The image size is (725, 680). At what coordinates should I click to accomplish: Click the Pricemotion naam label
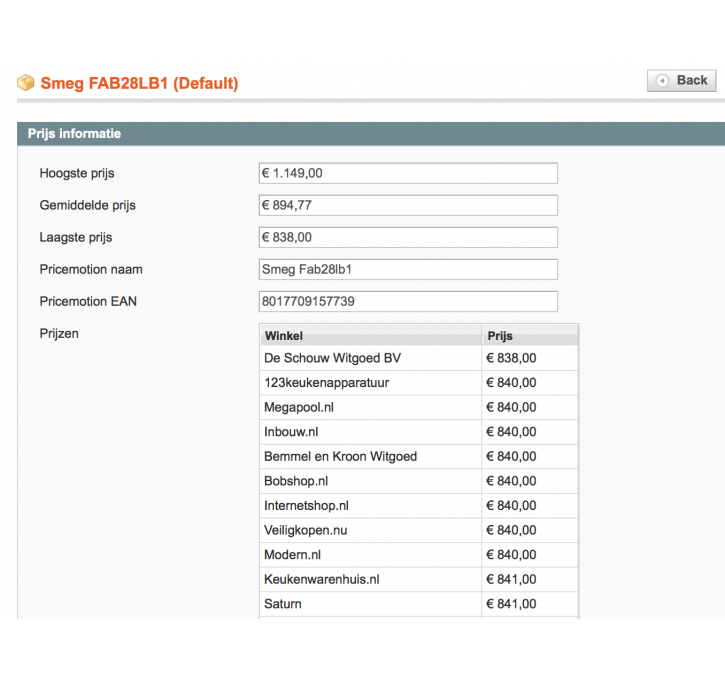pos(91,270)
